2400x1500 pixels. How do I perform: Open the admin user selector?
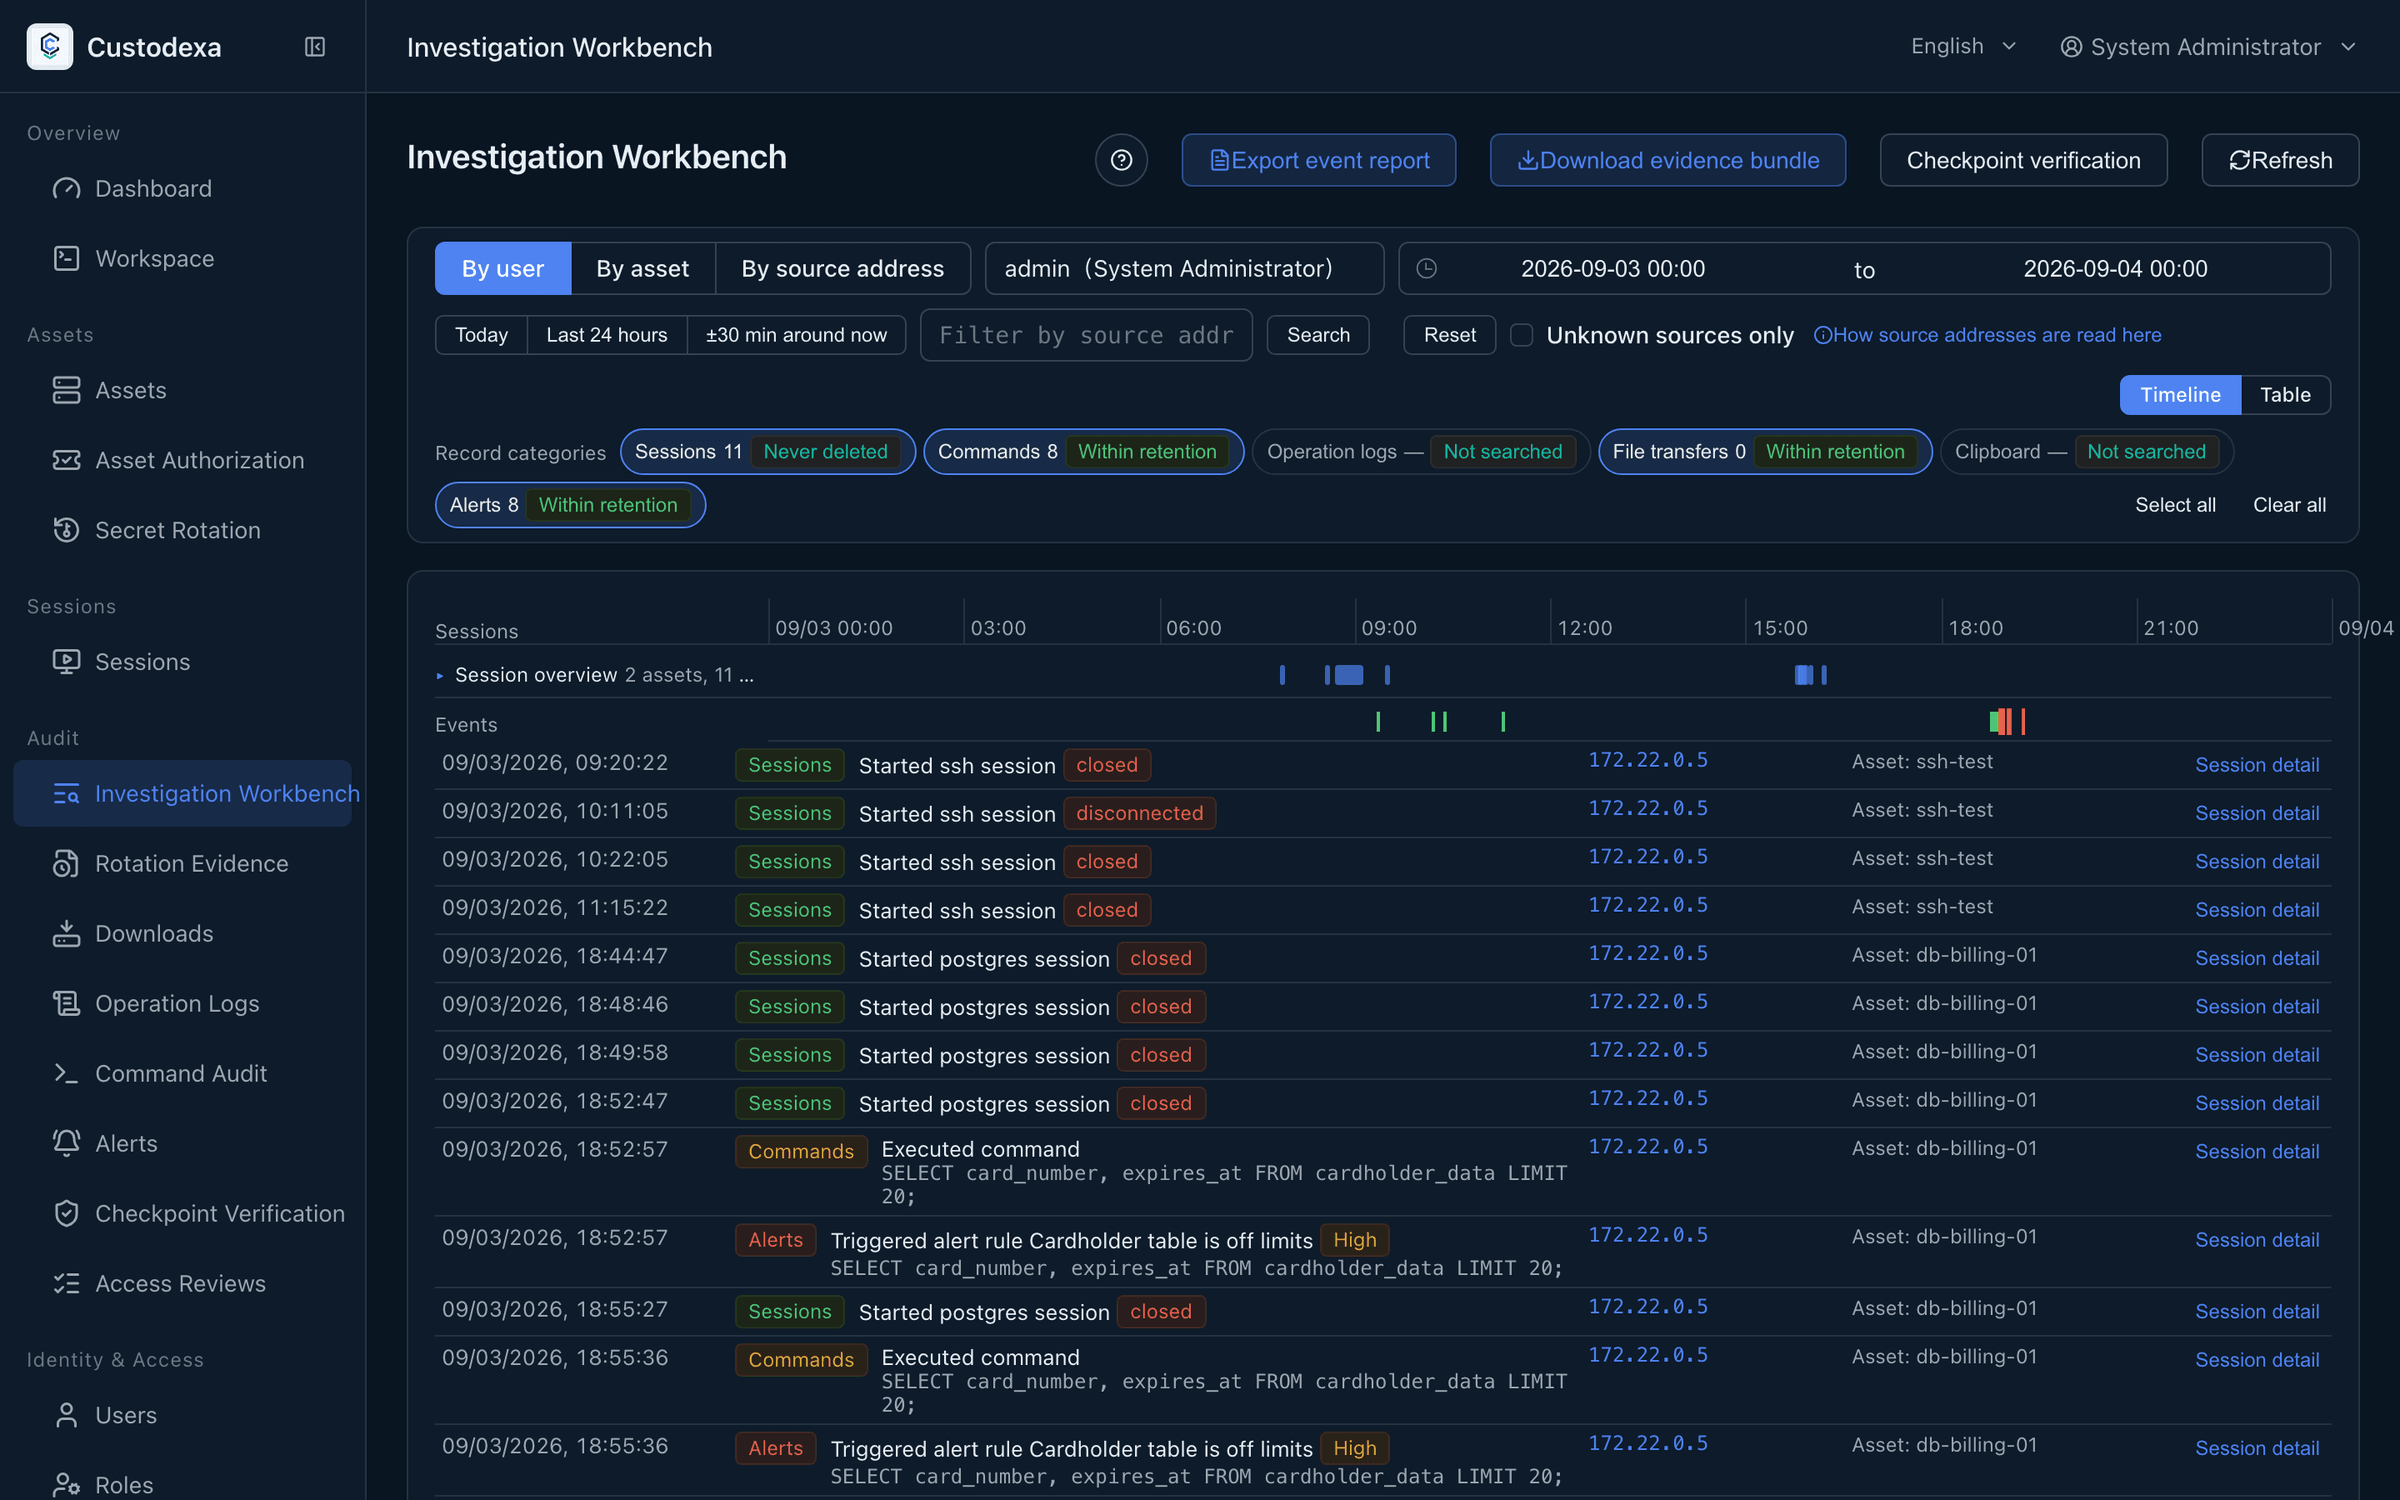pos(1184,268)
